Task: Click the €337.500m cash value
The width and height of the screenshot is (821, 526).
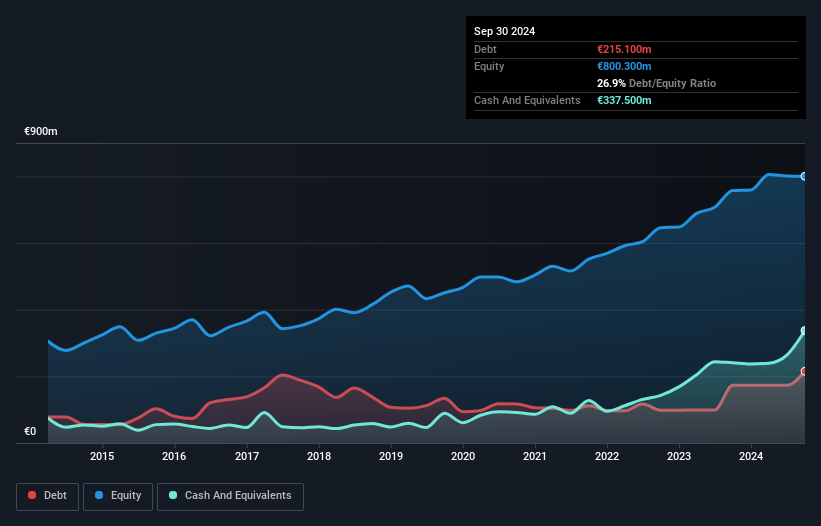Action: (625, 100)
